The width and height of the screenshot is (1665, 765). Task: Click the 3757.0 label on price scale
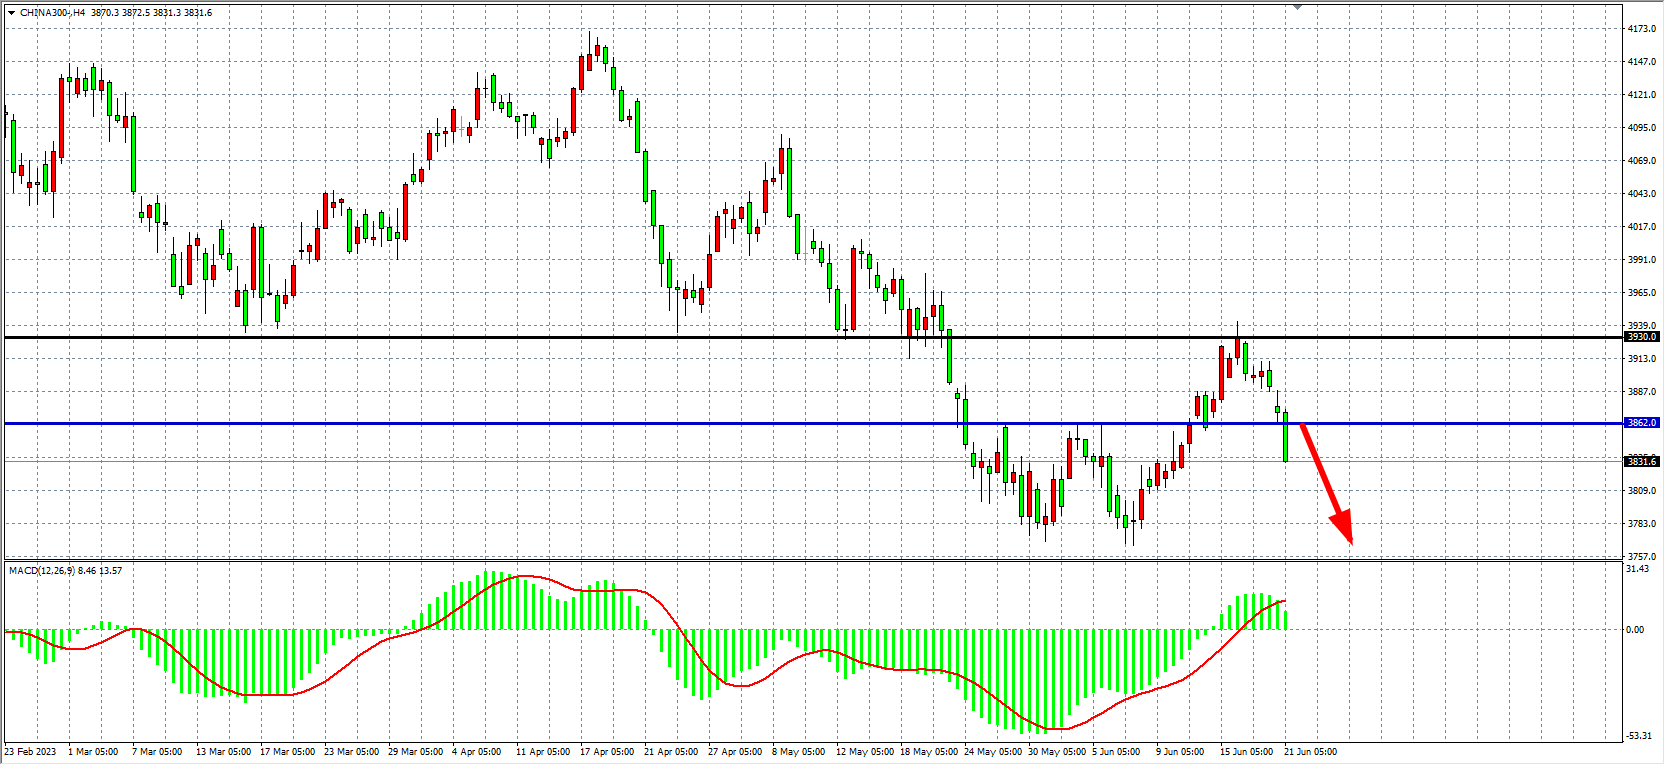pos(1642,556)
